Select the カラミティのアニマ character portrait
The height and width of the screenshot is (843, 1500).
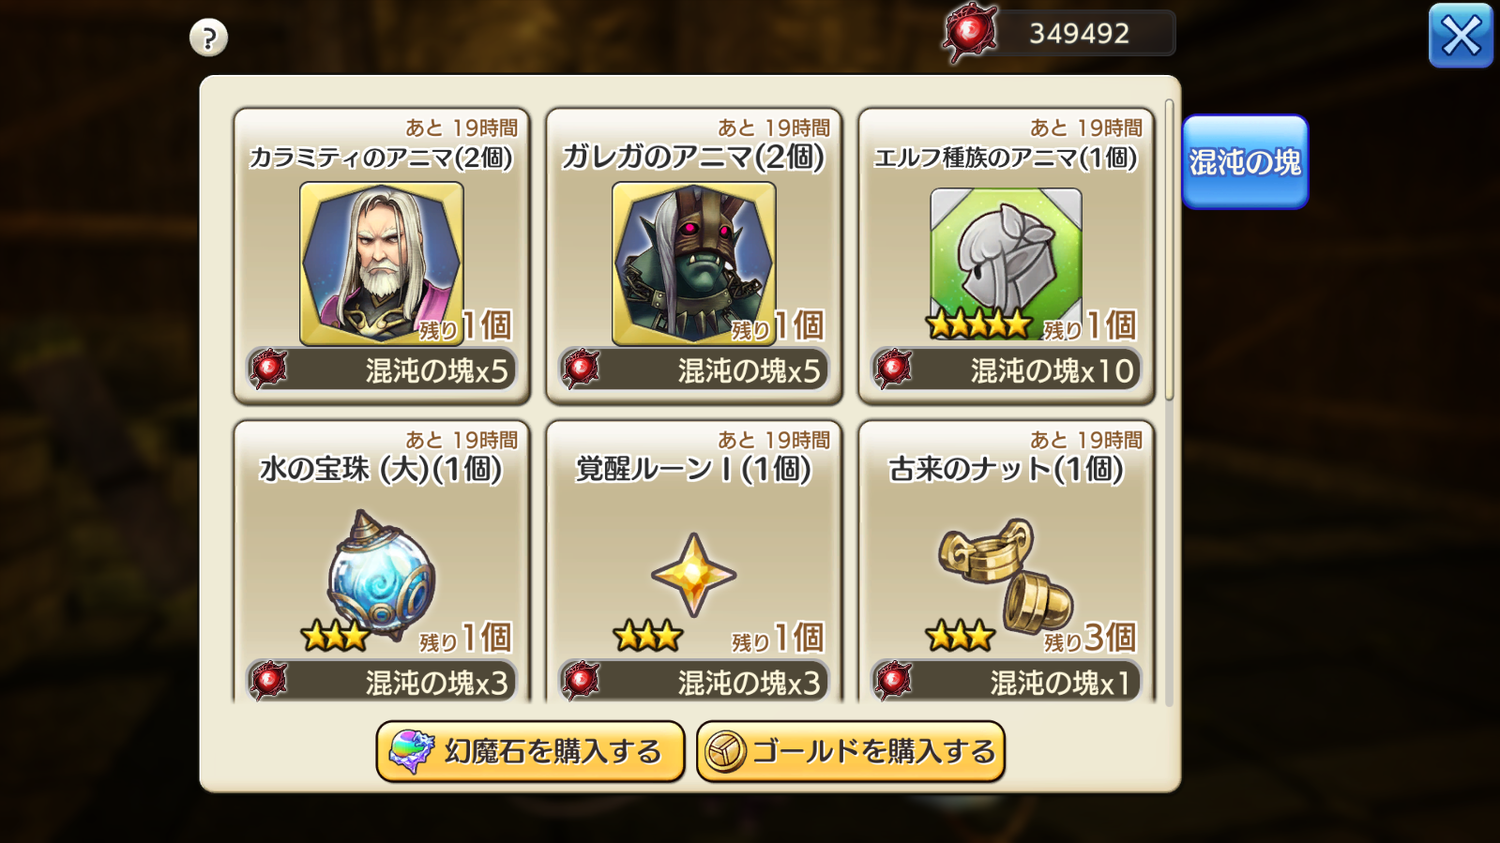pos(381,264)
